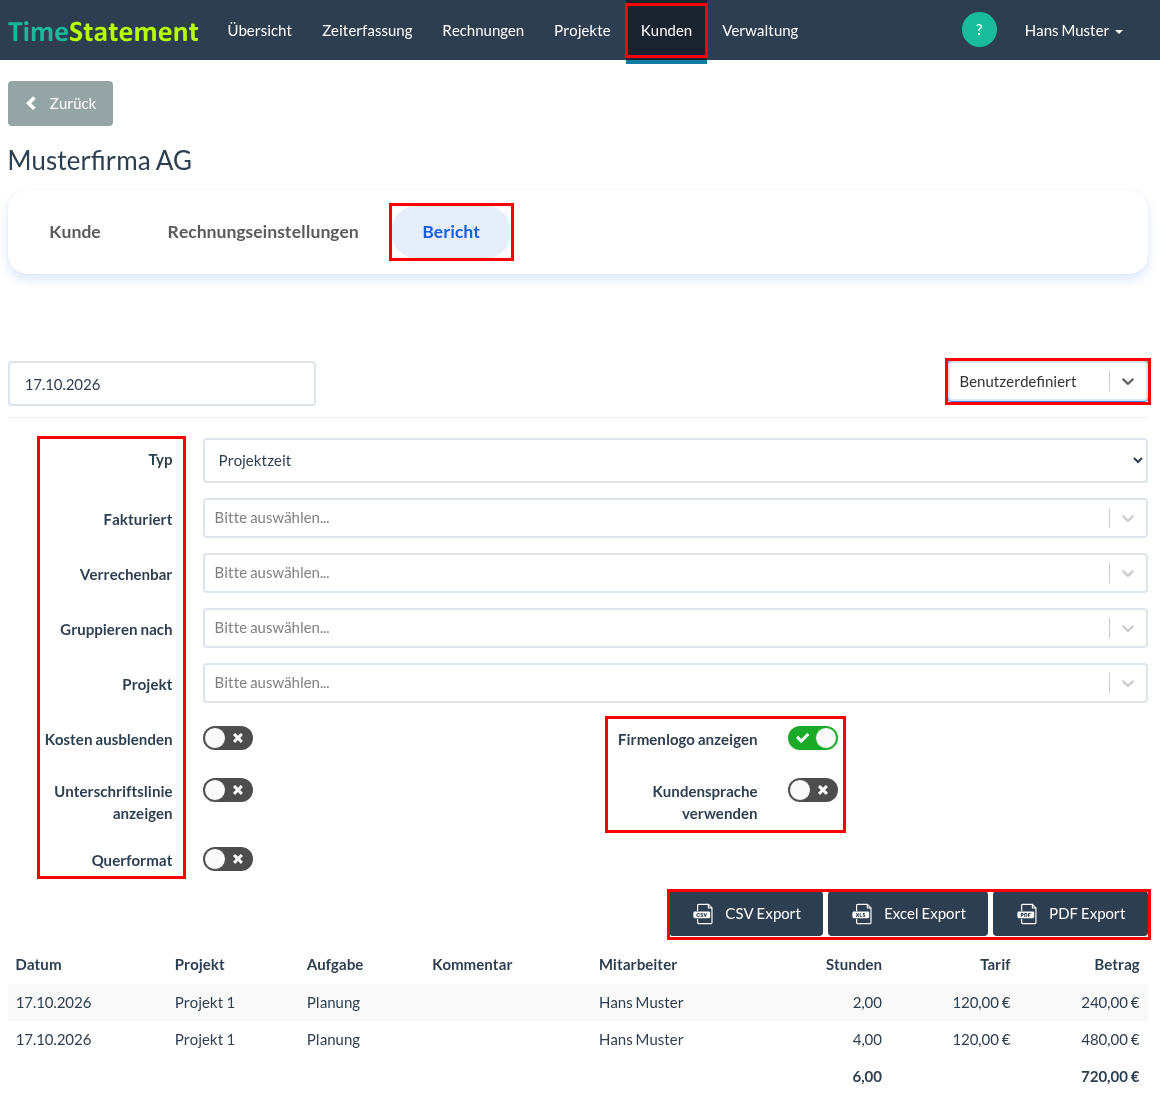
Task: Click the Mitarbeiter column header
Action: (x=638, y=965)
